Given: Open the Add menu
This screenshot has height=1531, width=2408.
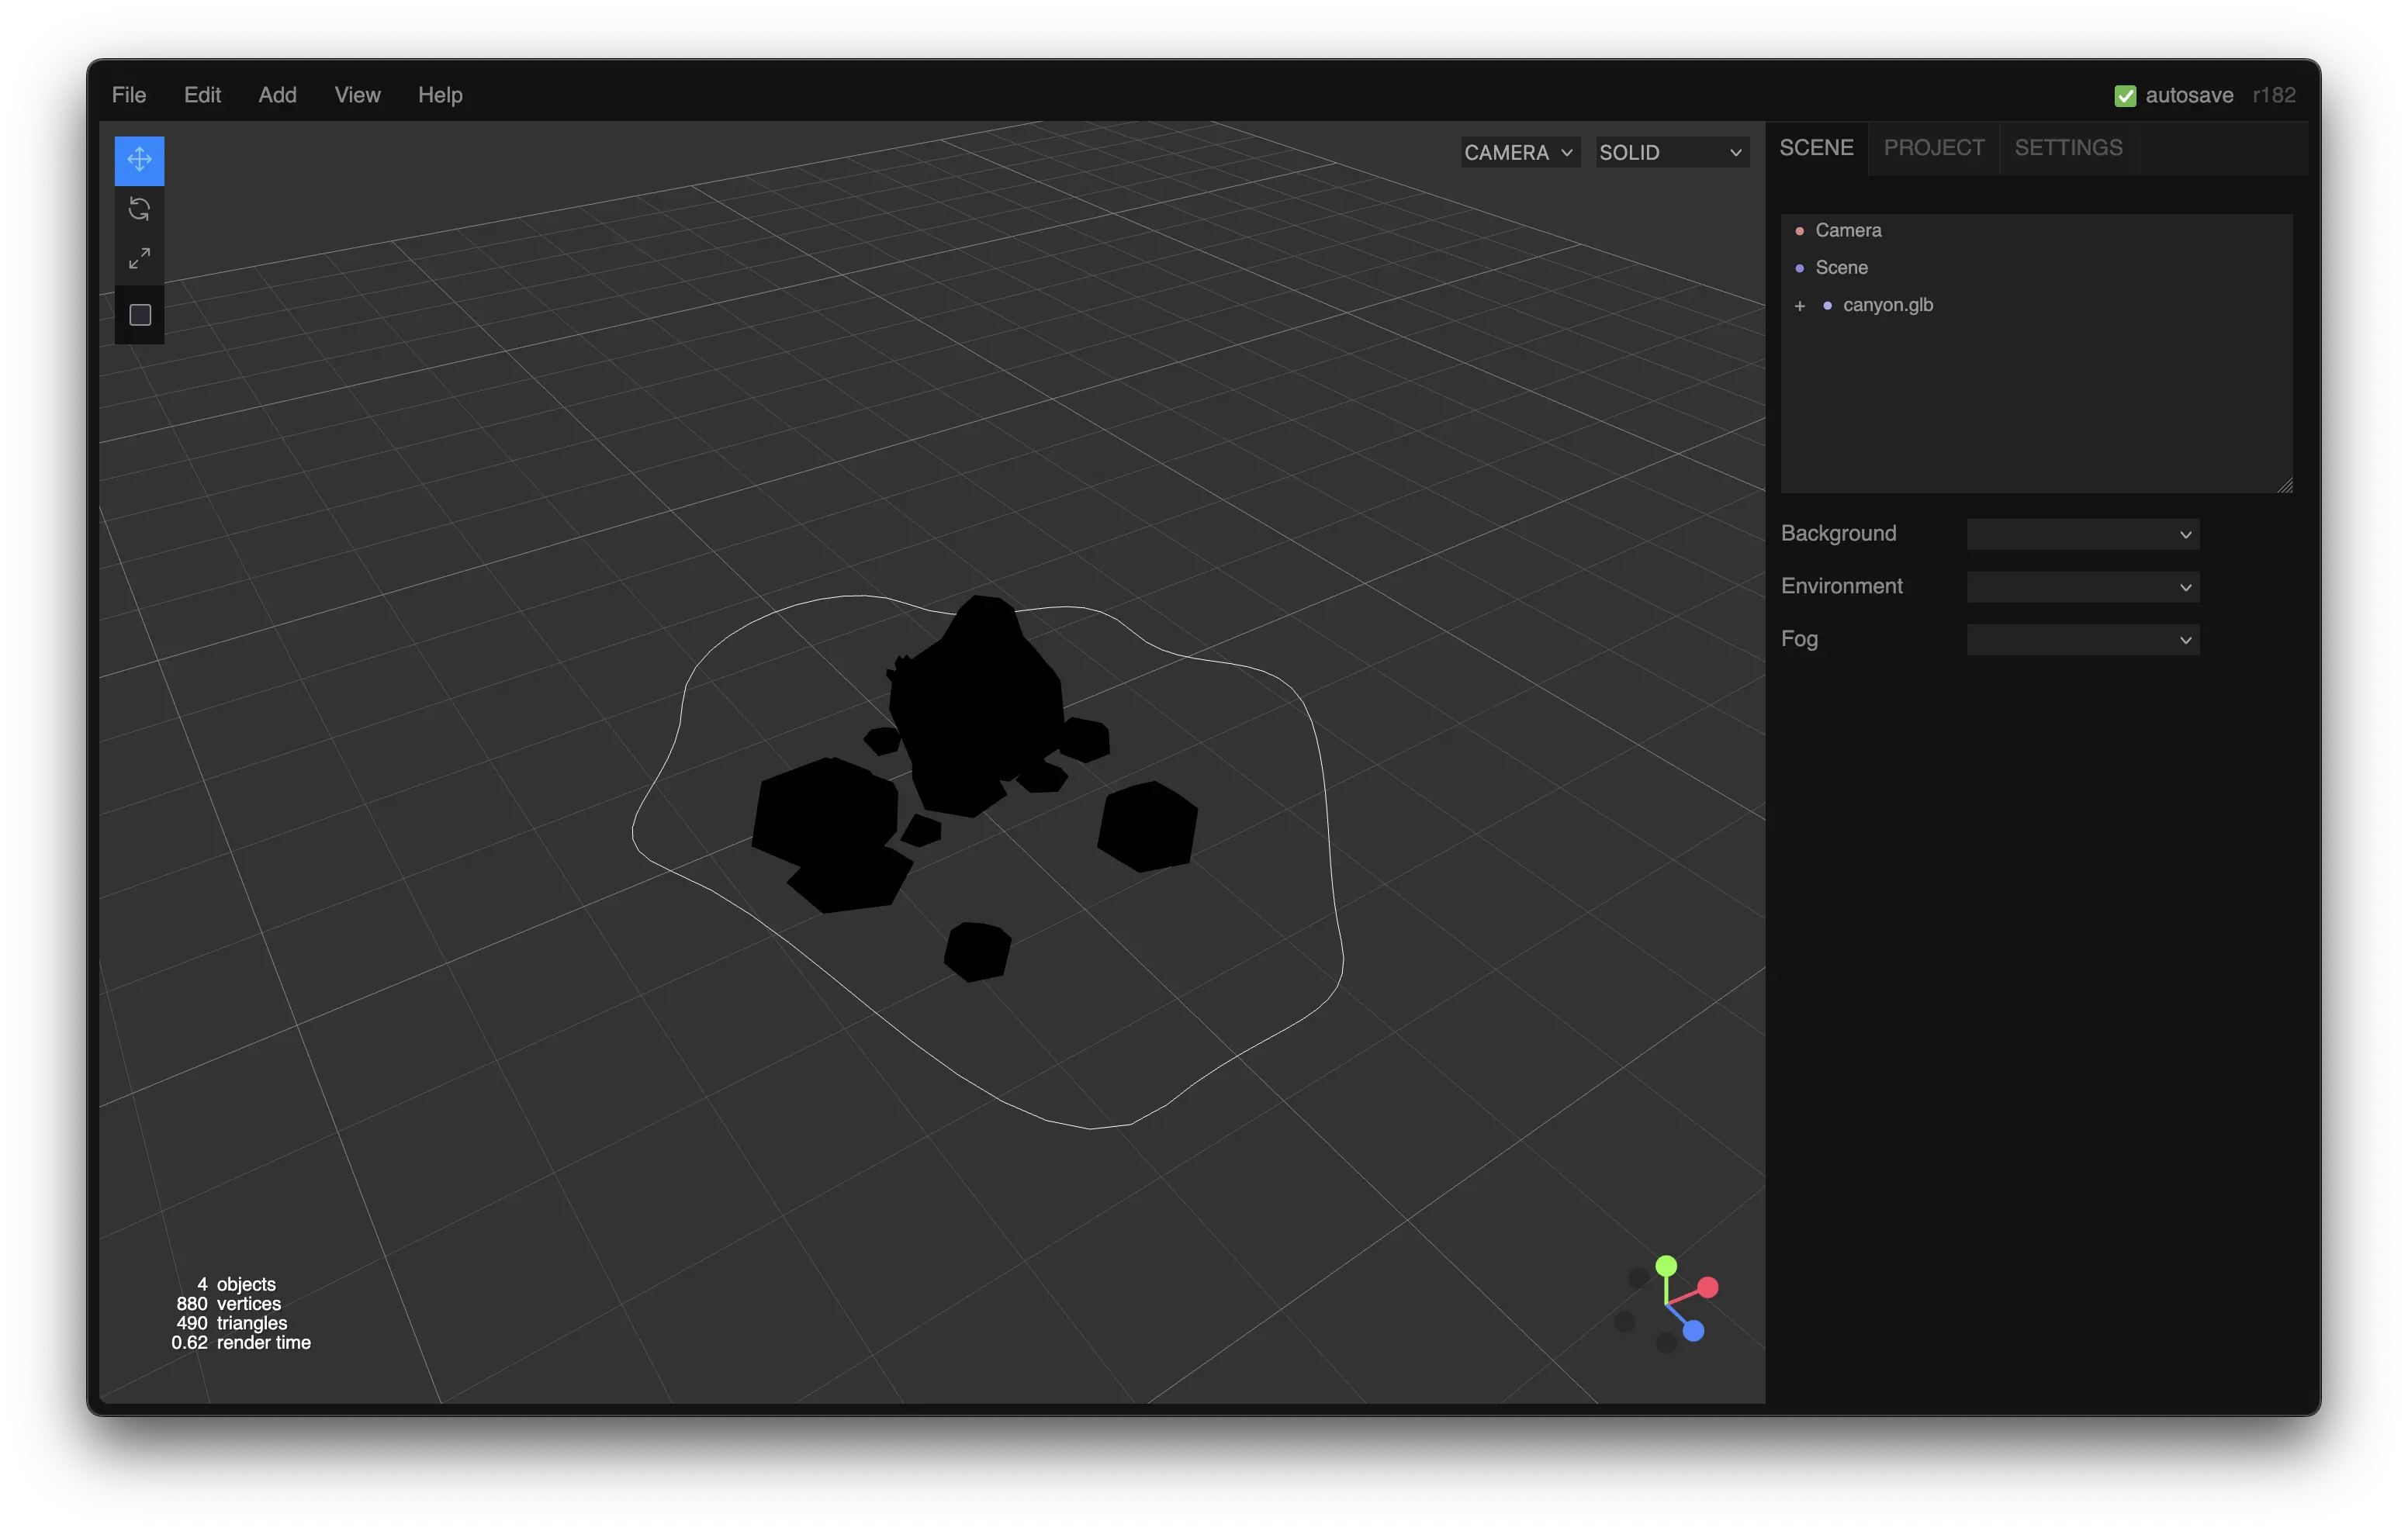Looking at the screenshot, I should pyautogui.click(x=277, y=95).
